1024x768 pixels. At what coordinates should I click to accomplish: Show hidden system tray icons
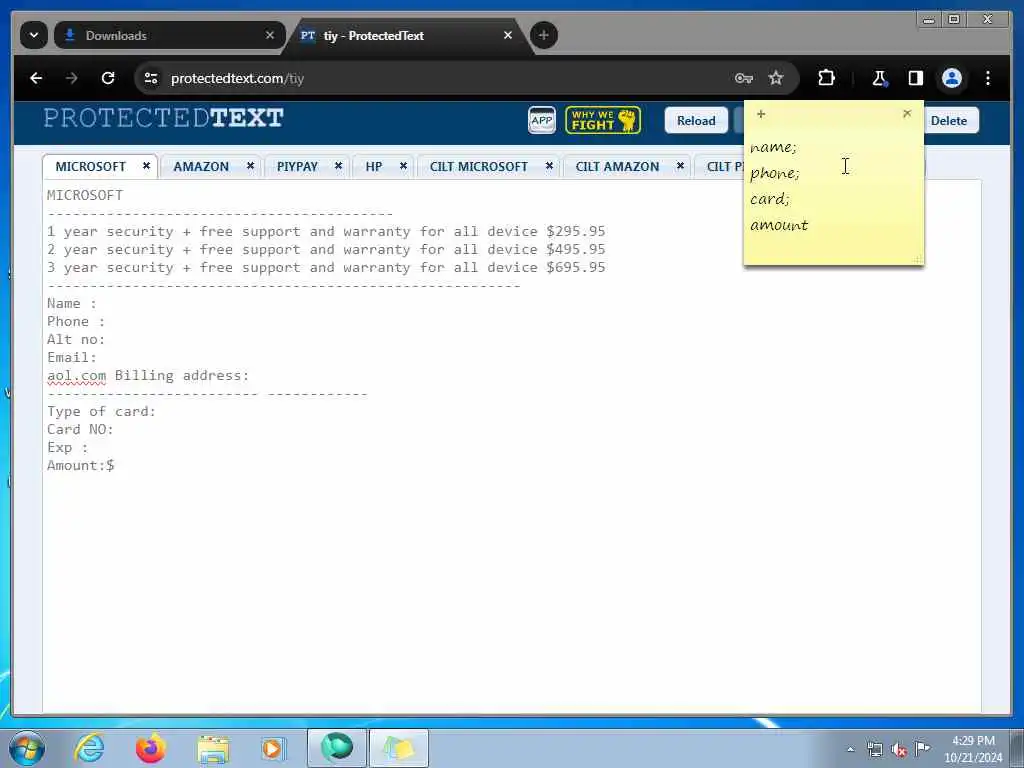850,750
